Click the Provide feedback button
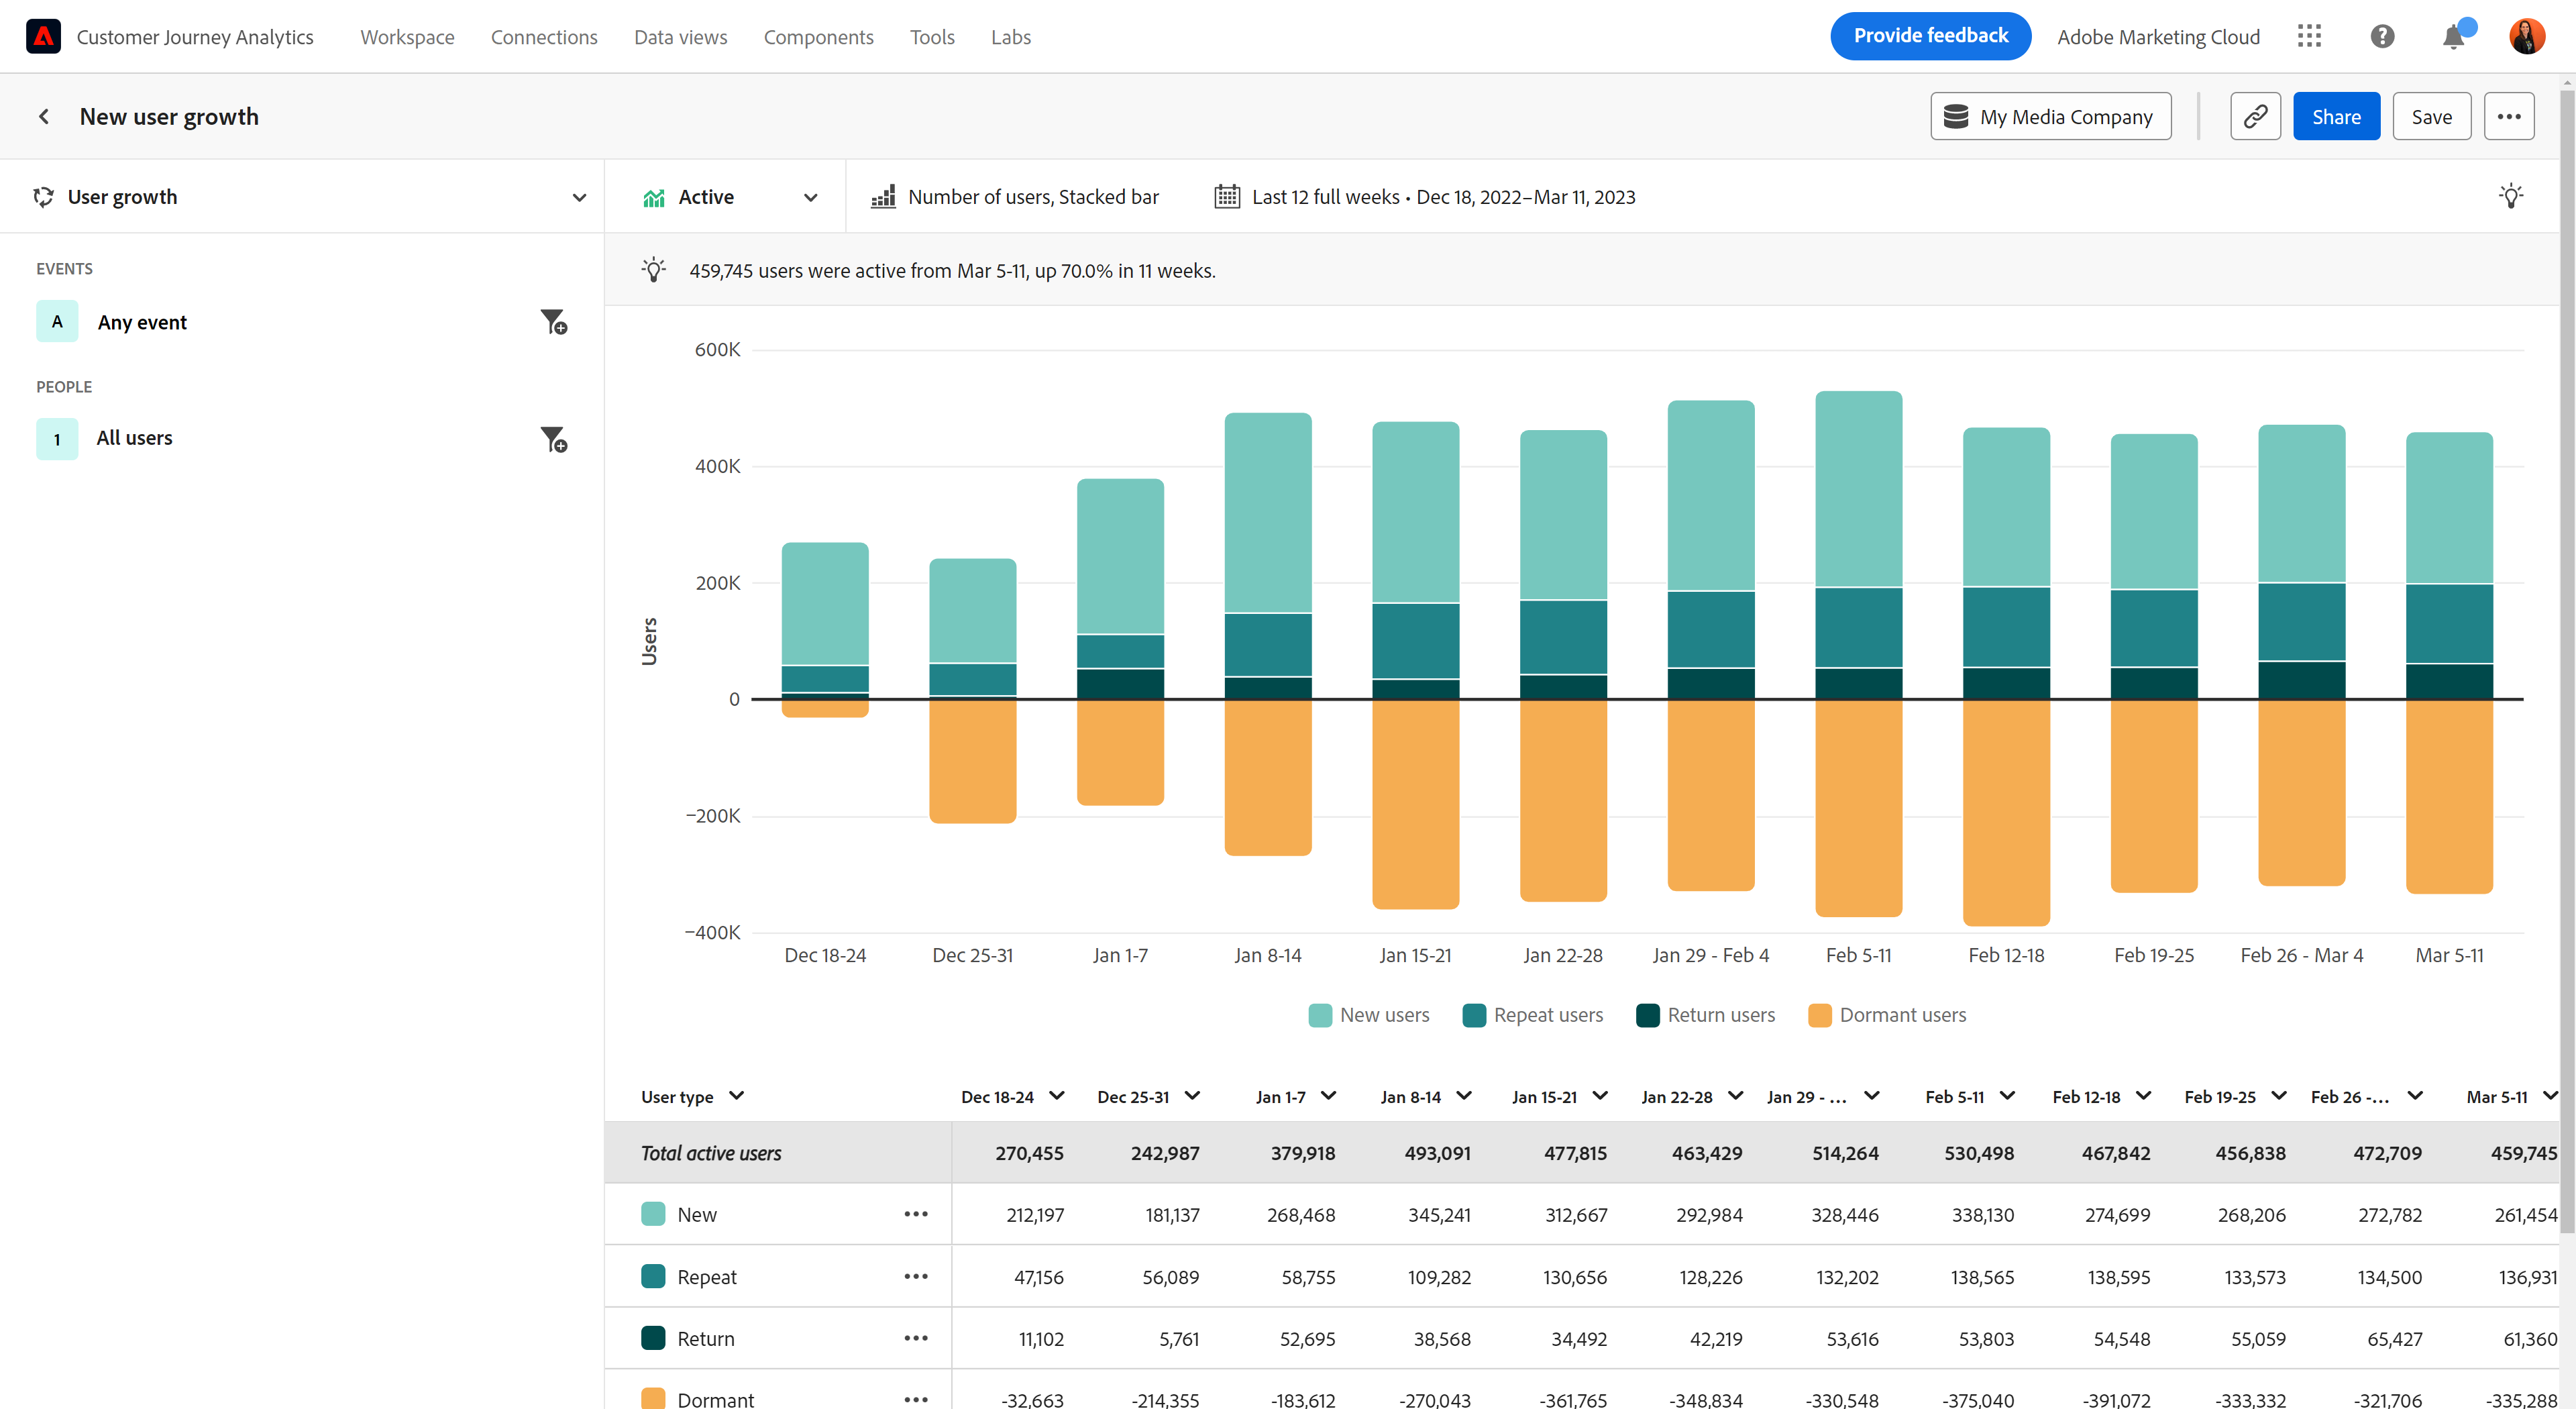The height and width of the screenshot is (1409, 2576). (x=1930, y=36)
